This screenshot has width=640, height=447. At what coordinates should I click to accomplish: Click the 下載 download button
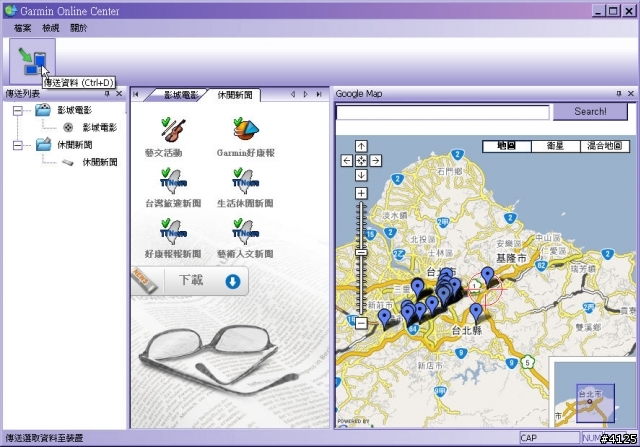[x=190, y=281]
